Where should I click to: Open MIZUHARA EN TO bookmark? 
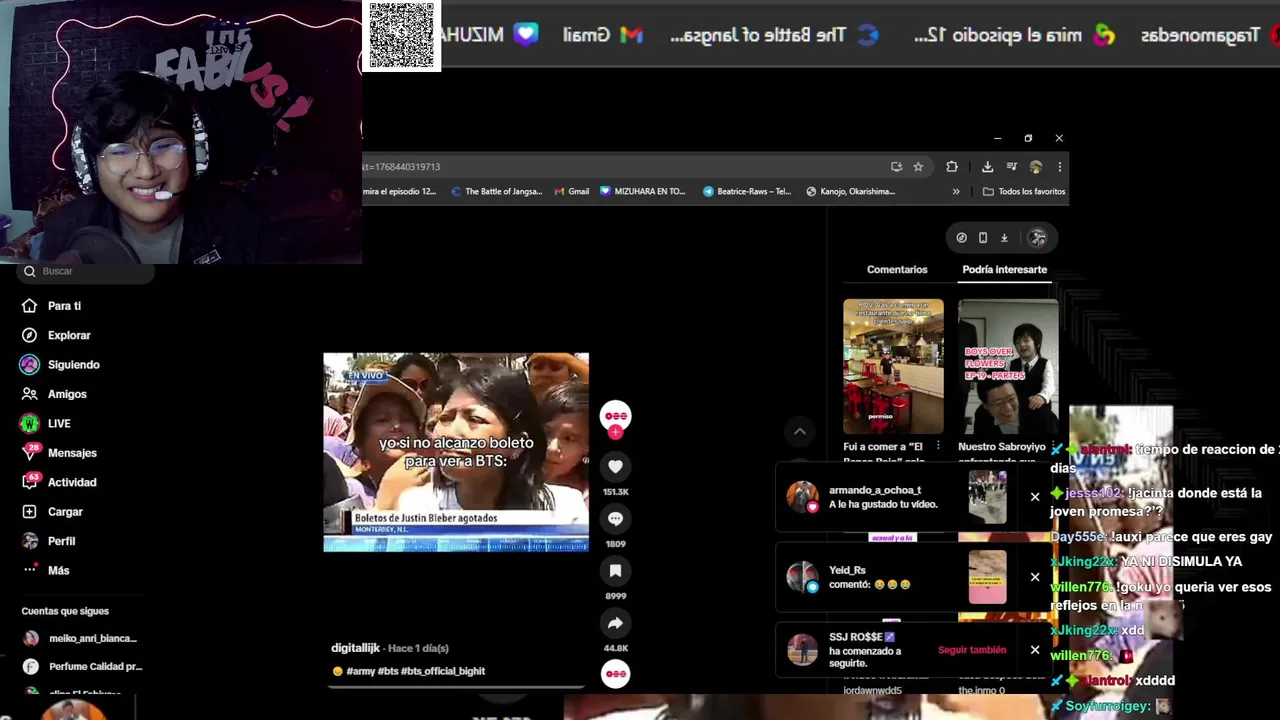pos(643,191)
